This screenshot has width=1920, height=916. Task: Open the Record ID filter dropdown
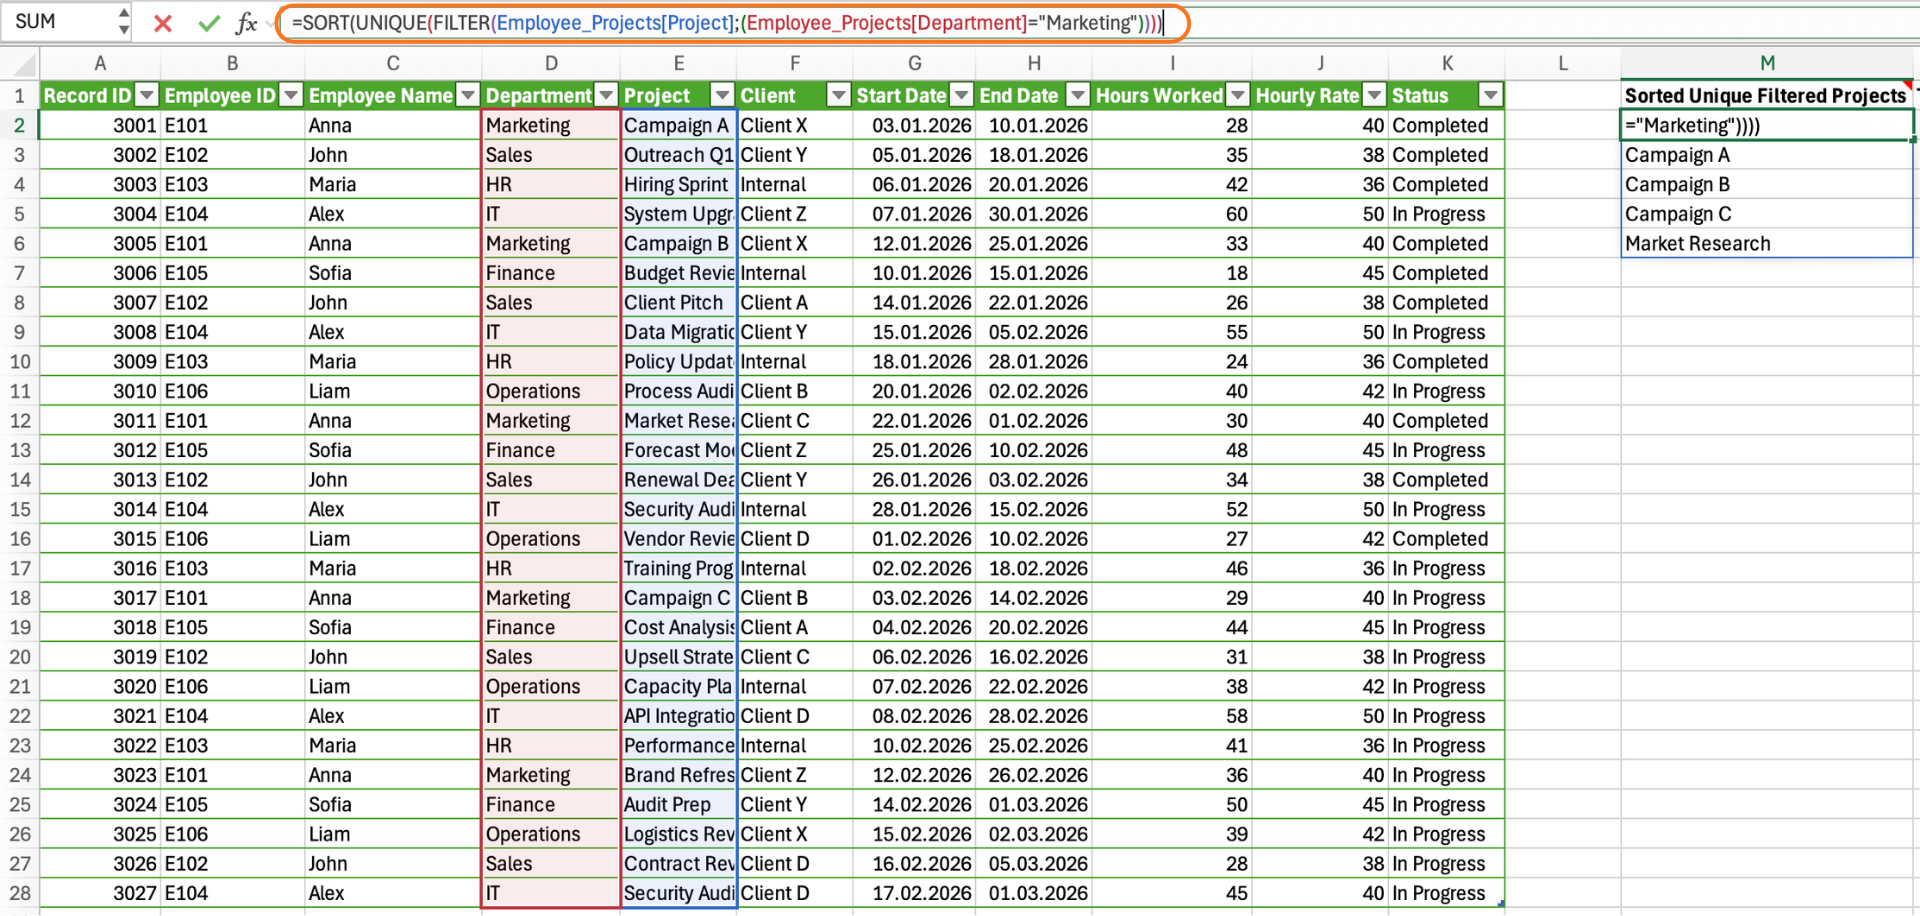[147, 96]
